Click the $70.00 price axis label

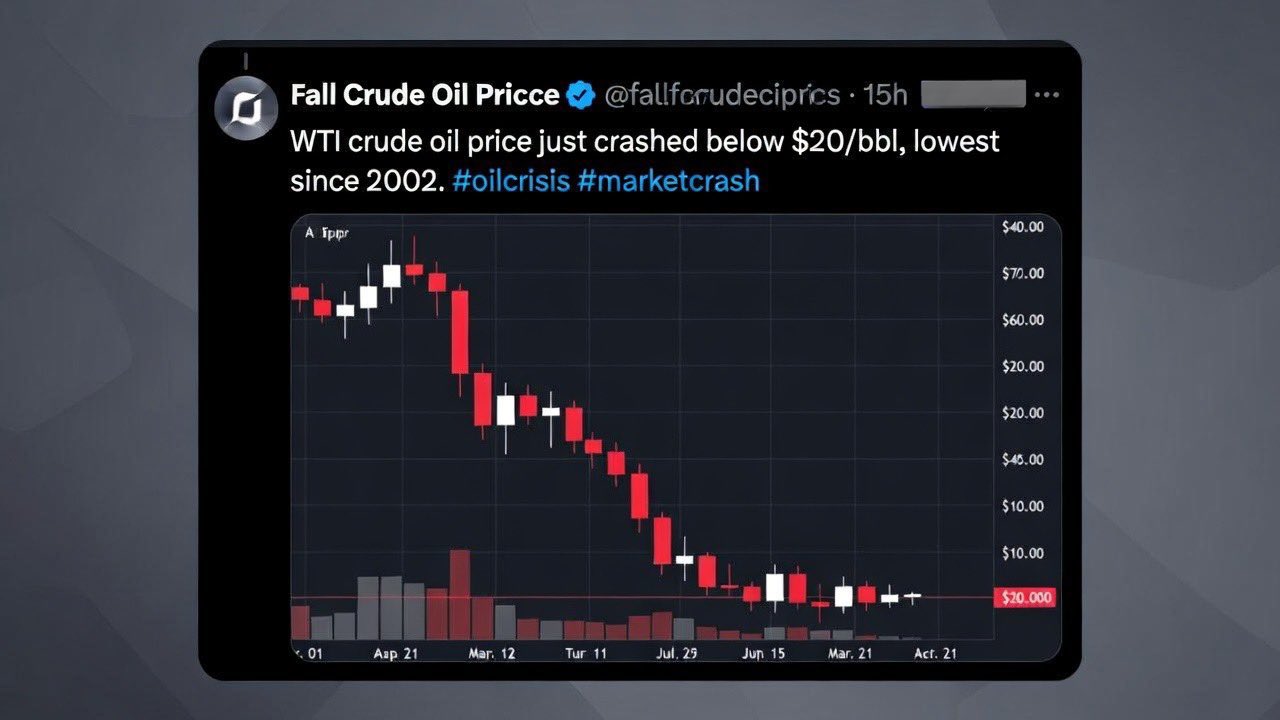(x=1022, y=273)
